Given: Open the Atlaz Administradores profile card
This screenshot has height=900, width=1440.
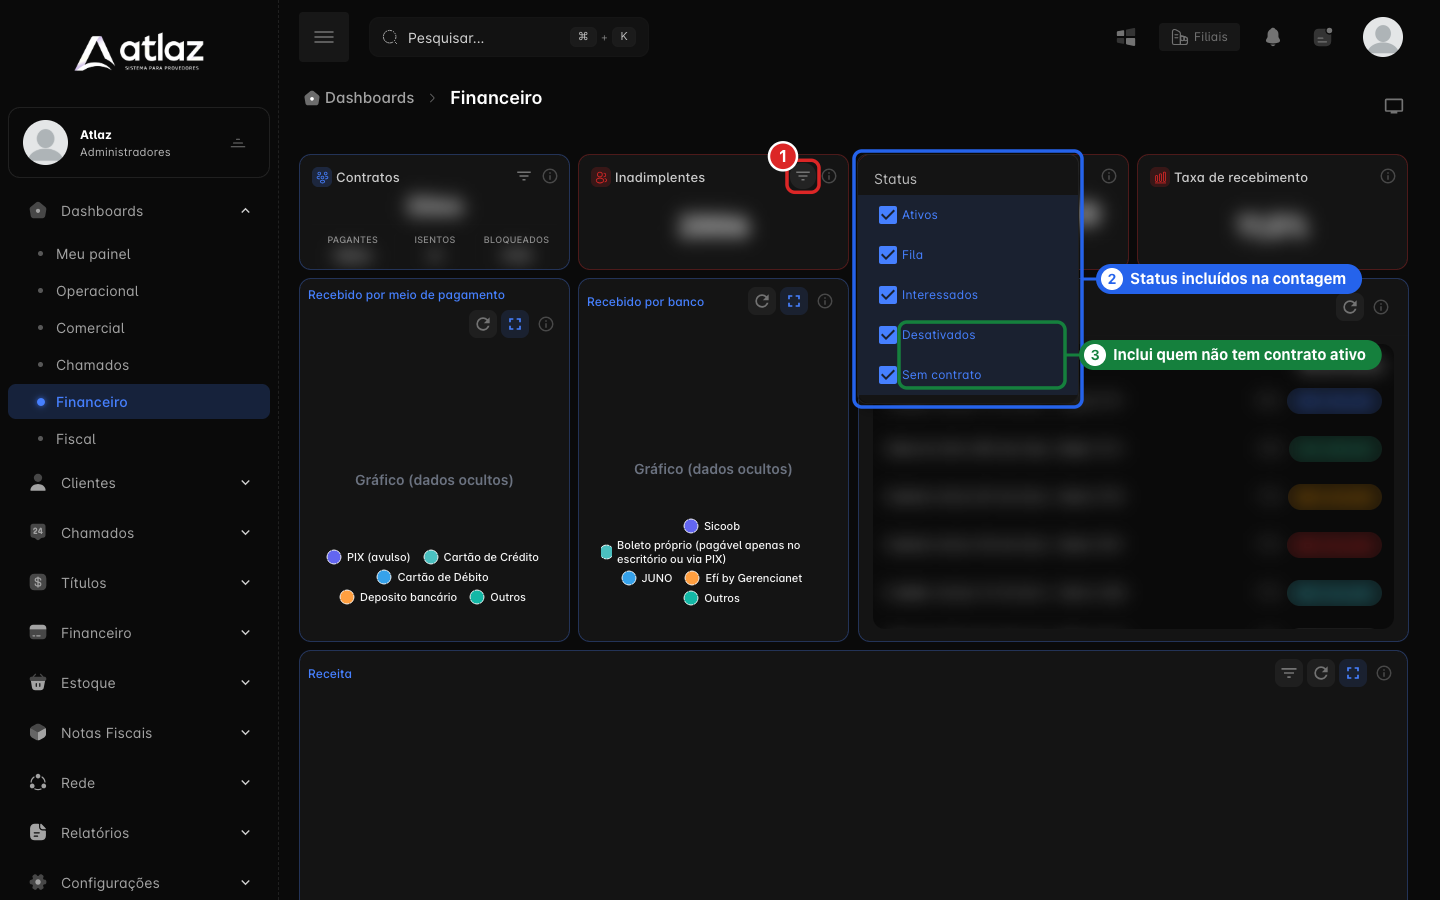Looking at the screenshot, I should [x=139, y=142].
